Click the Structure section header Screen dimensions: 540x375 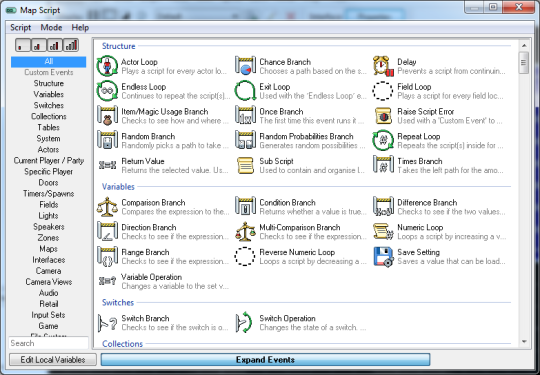(118, 46)
